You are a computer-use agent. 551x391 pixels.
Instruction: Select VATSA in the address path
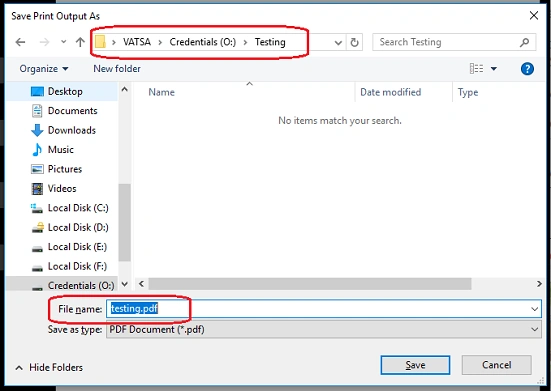[137, 42]
